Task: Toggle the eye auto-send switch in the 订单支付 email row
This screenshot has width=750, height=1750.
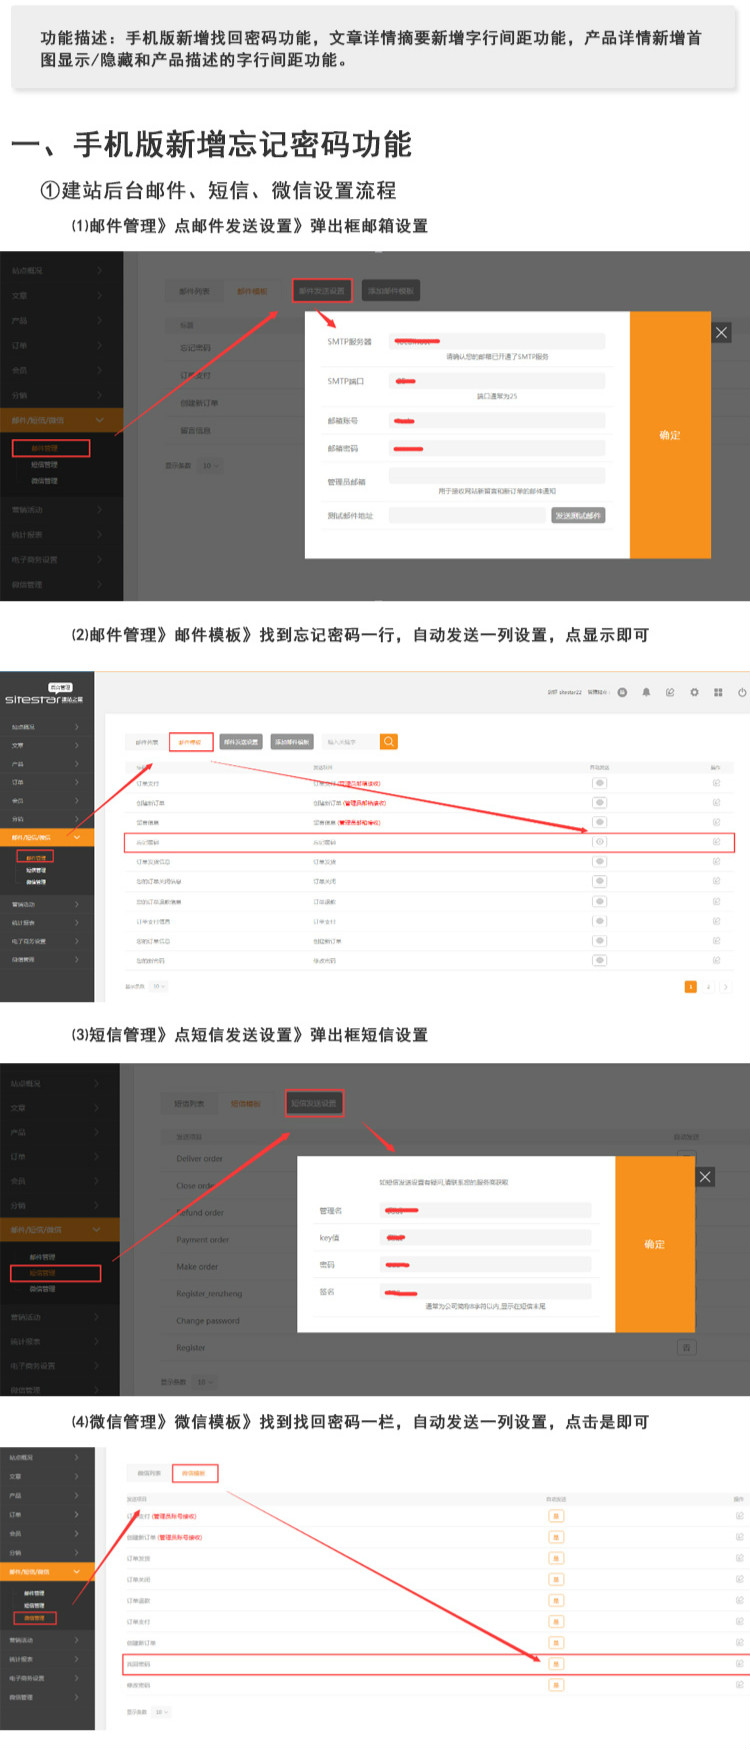Action: [599, 783]
